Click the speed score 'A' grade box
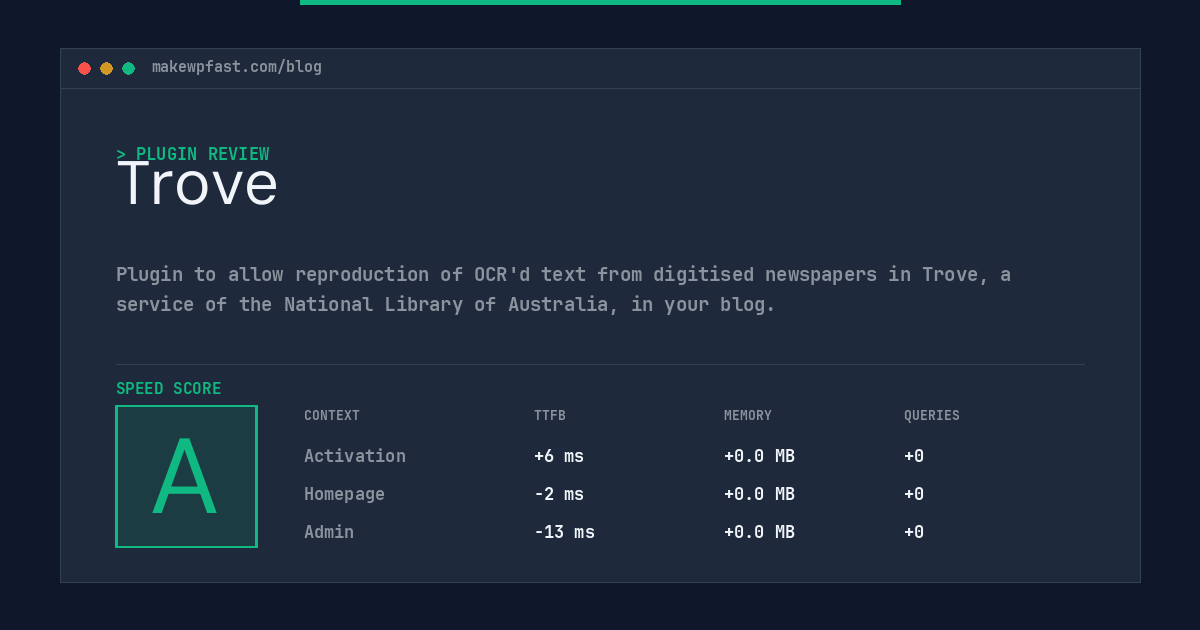 186,476
